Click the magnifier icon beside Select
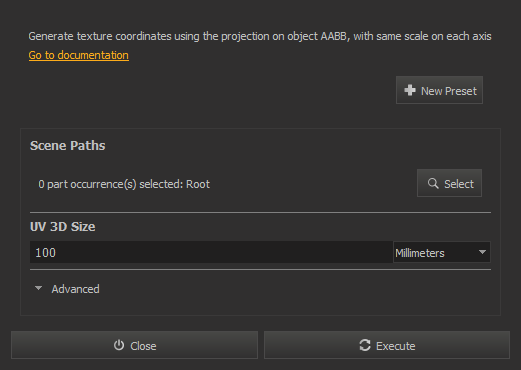 (433, 183)
